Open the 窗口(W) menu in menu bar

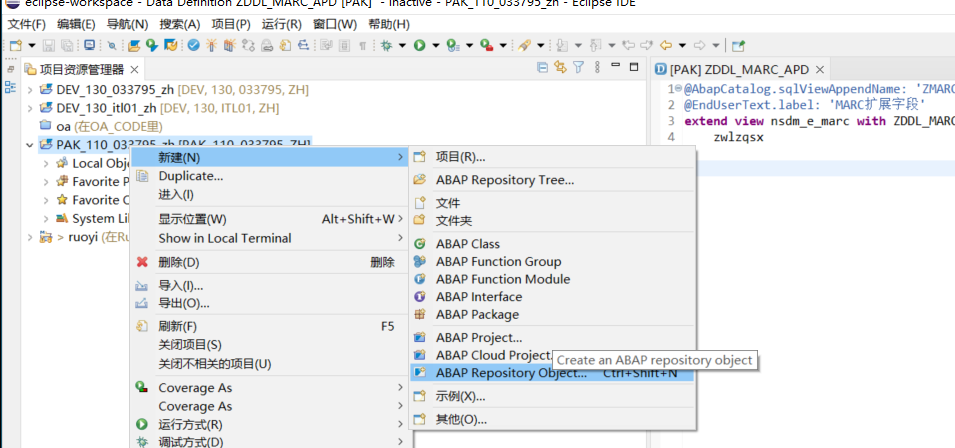click(x=334, y=24)
